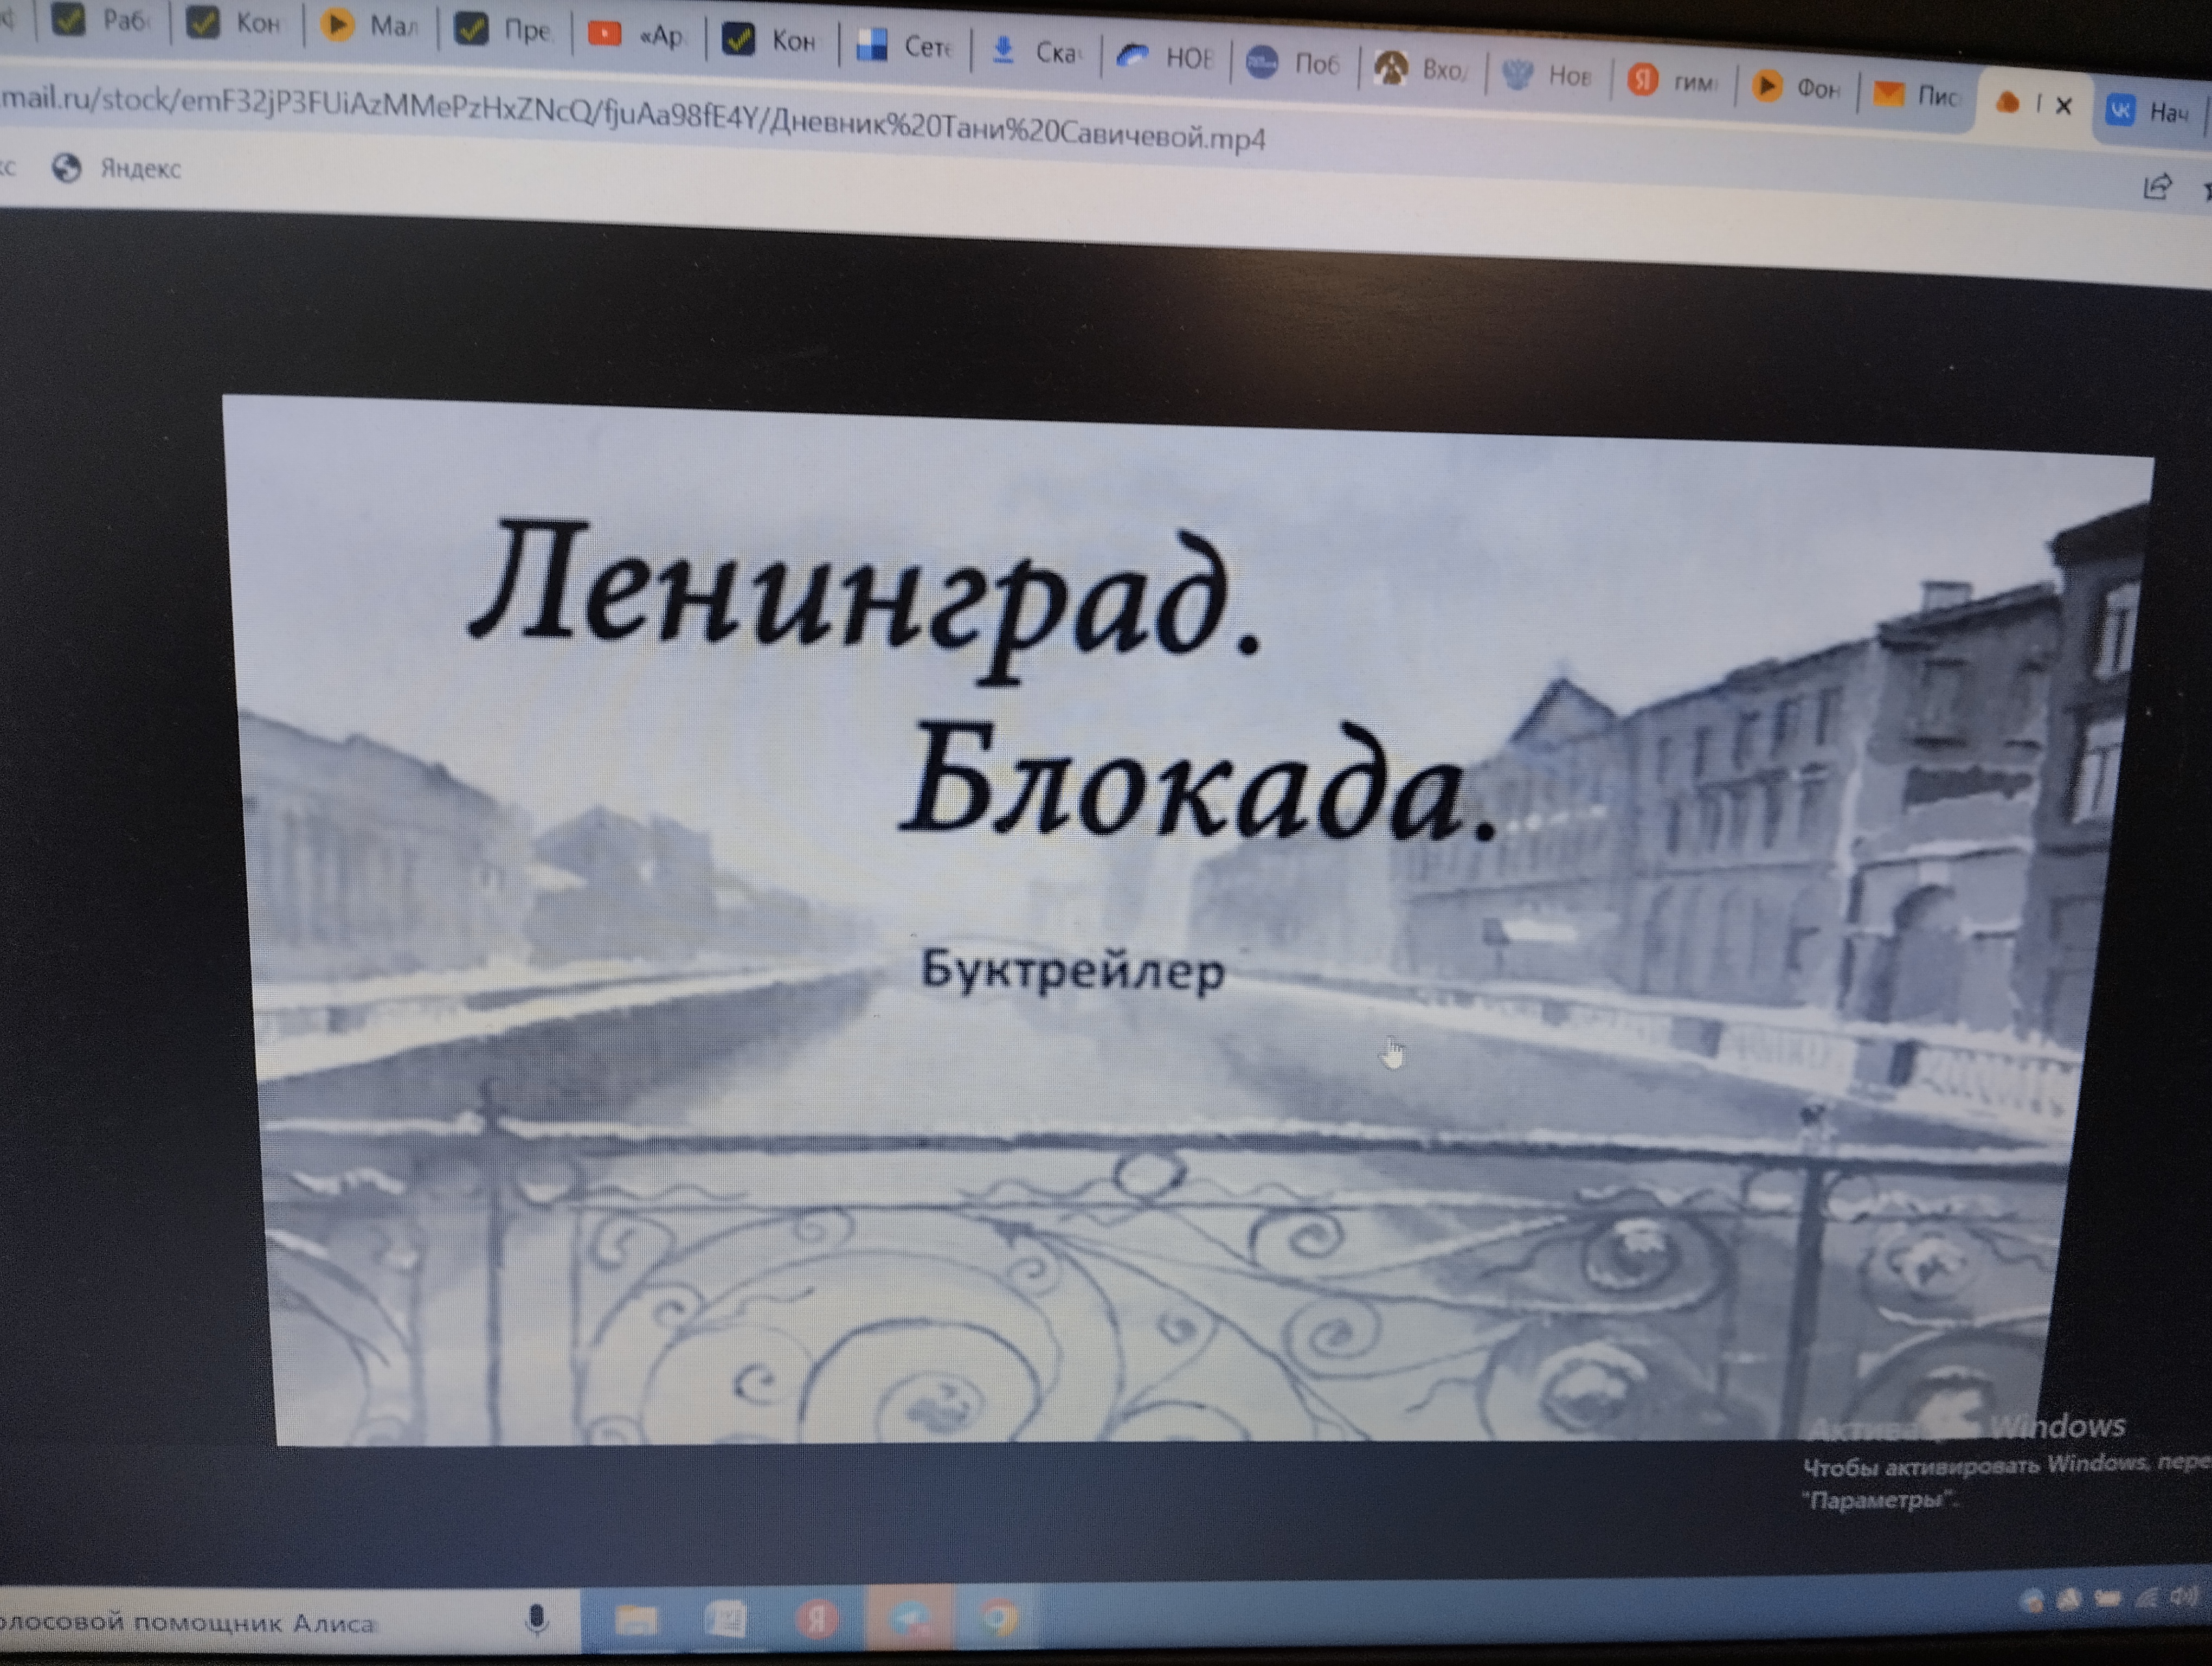Open the Яндекс bookmark
The height and width of the screenshot is (1666, 2212).
[x=117, y=168]
